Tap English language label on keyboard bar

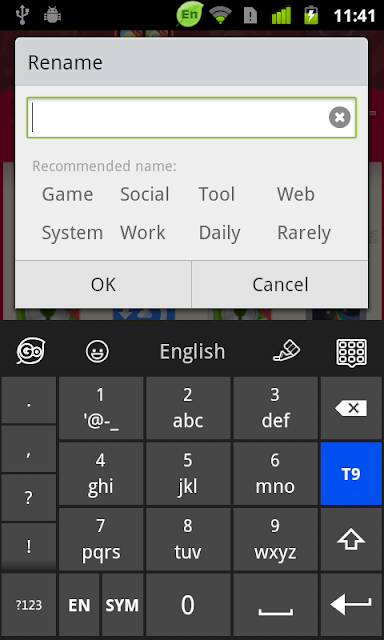[x=192, y=351]
